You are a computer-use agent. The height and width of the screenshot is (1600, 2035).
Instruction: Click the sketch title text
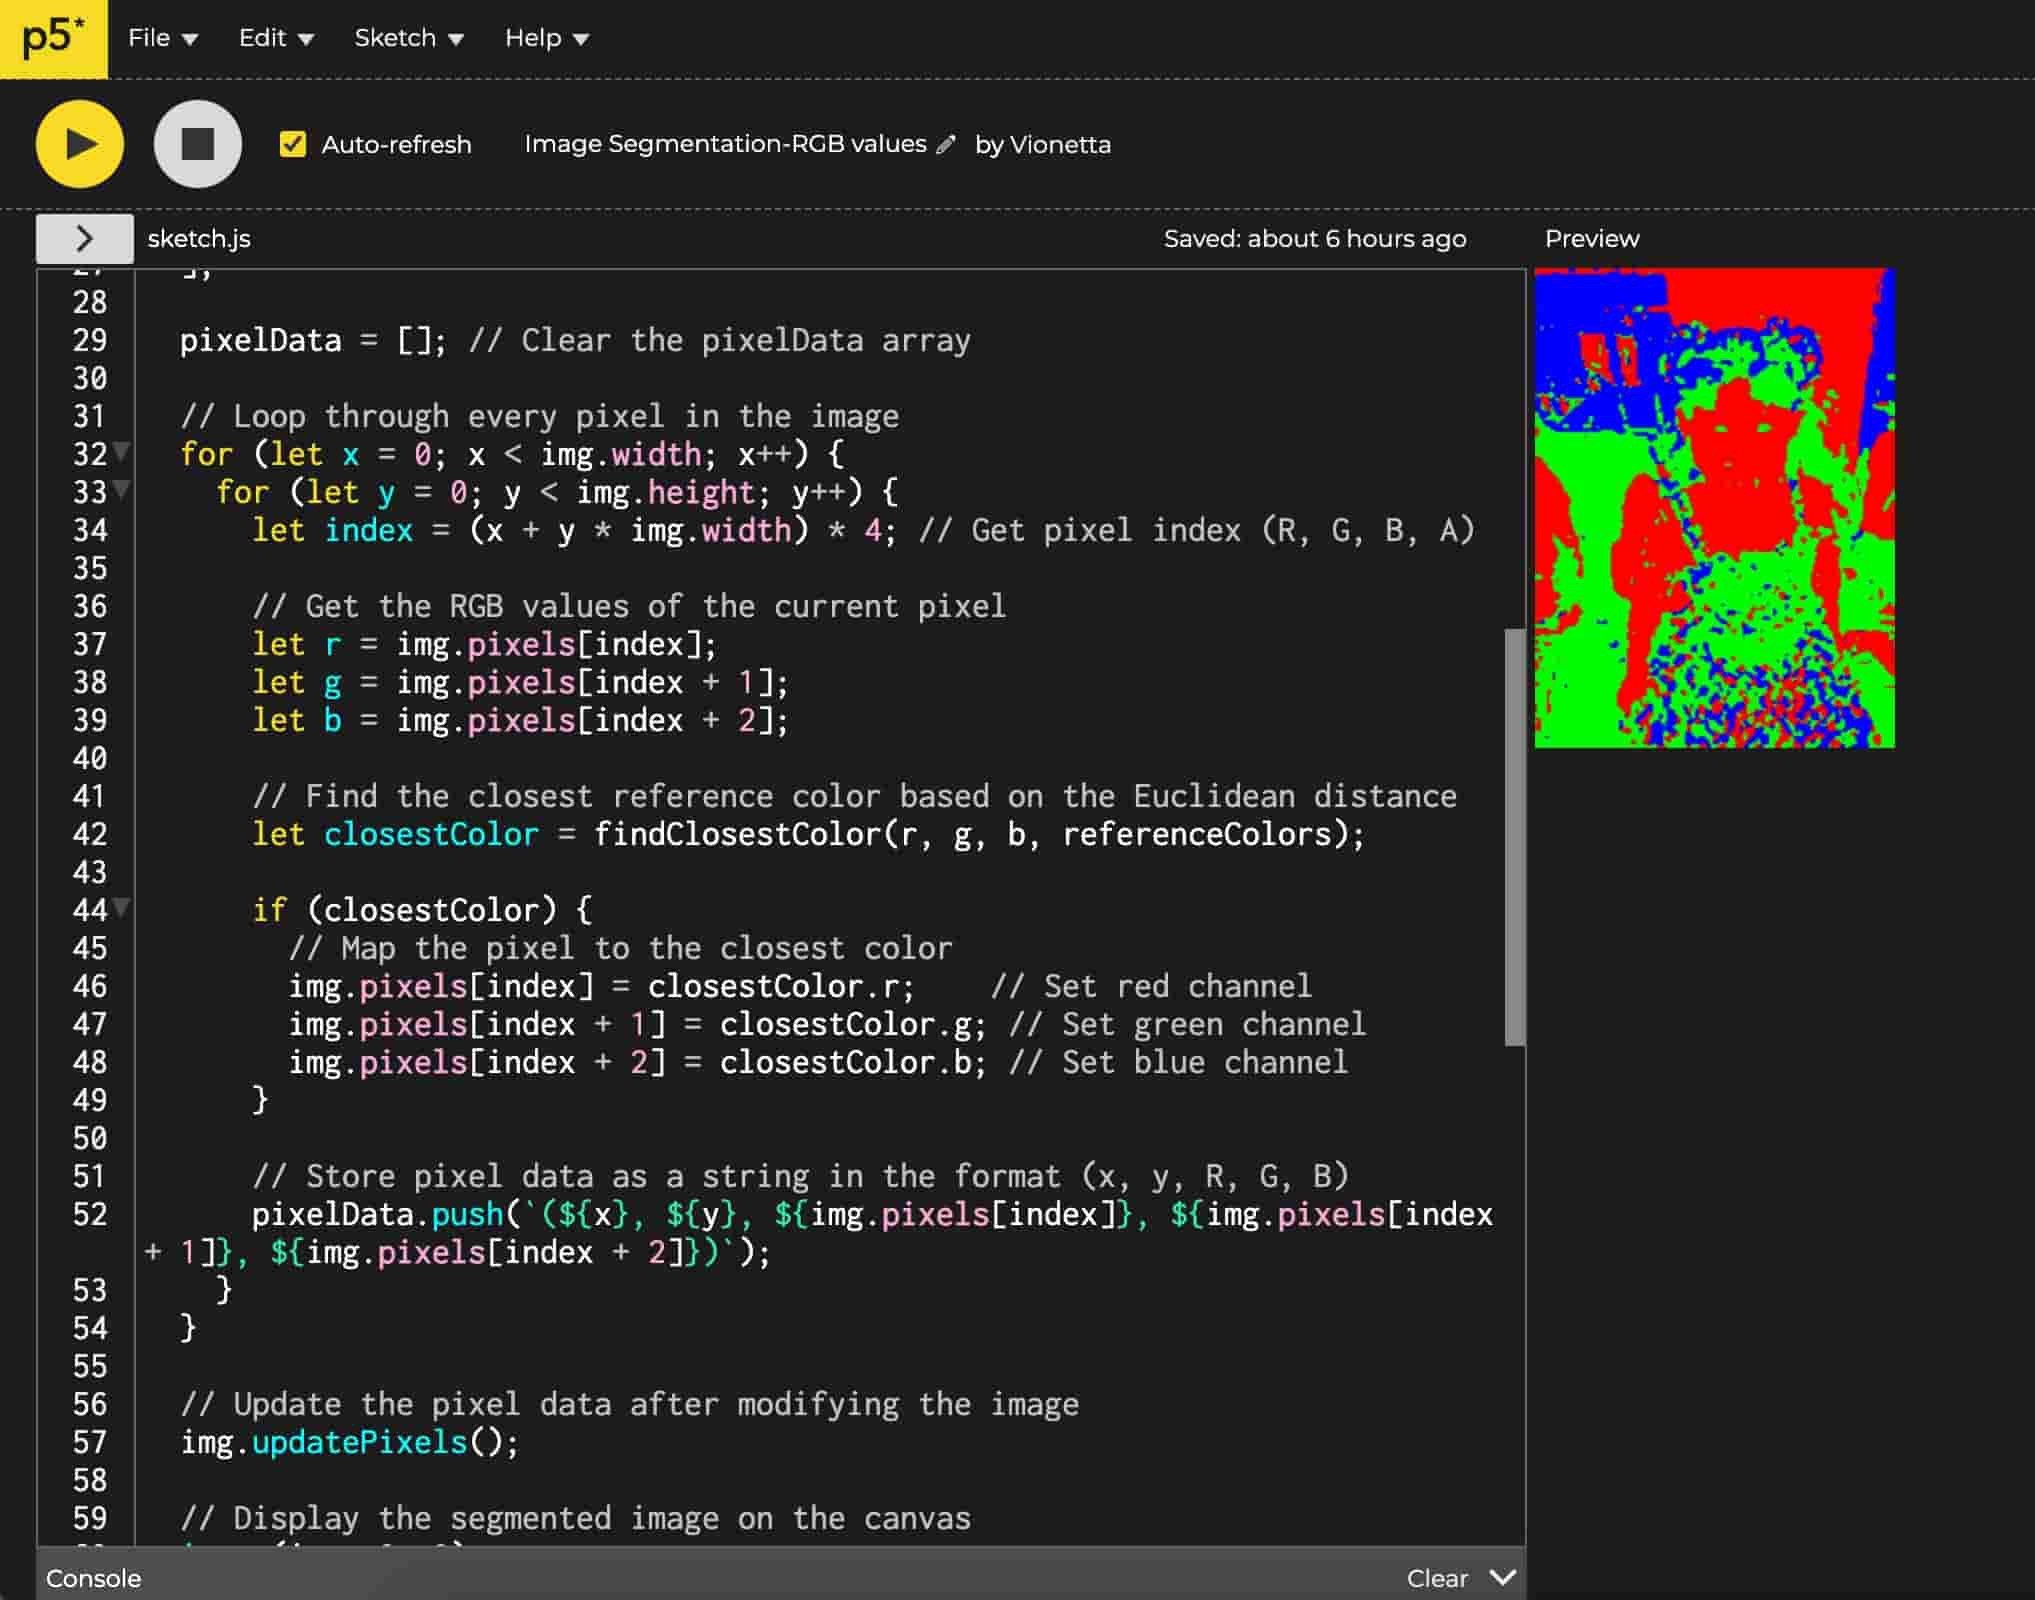(x=725, y=144)
